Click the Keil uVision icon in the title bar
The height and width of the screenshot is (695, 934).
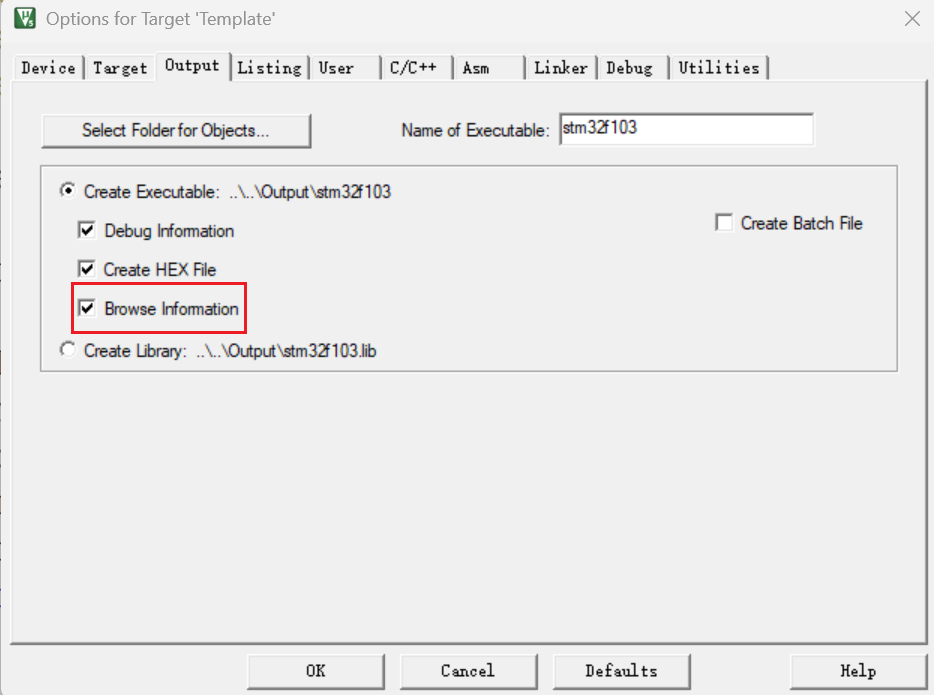[x=25, y=18]
